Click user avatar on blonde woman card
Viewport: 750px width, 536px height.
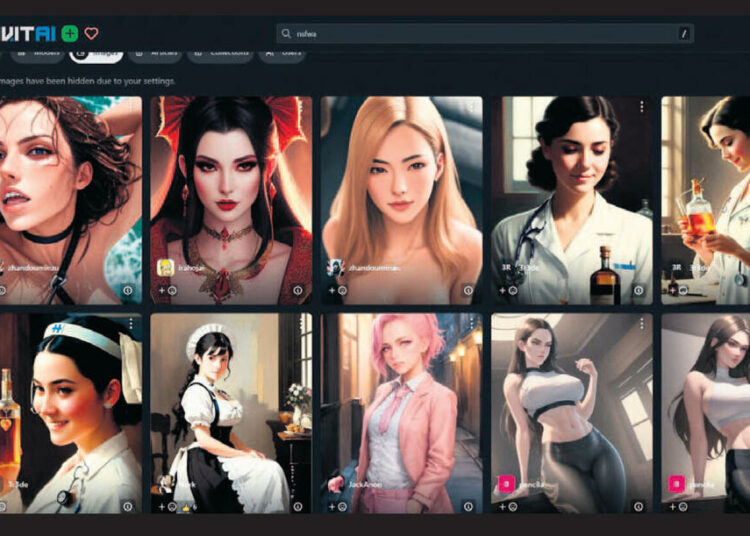[x=335, y=268]
